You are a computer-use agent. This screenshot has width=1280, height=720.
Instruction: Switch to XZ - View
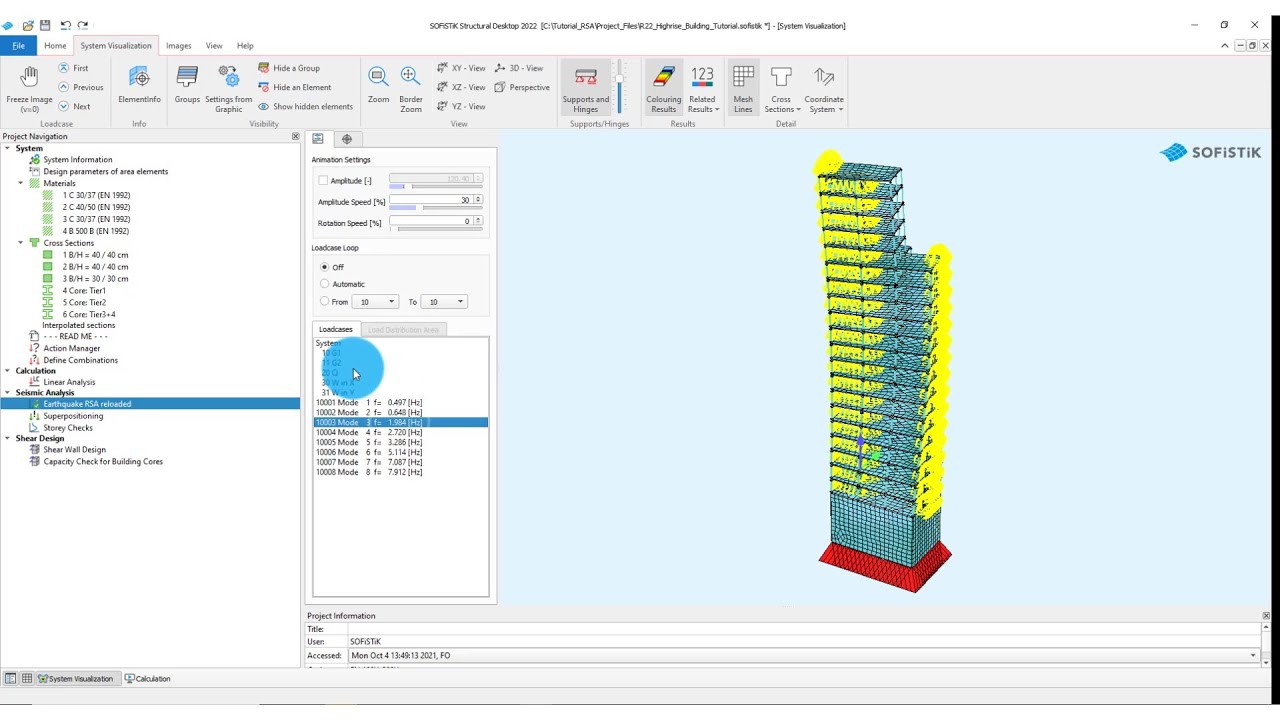[461, 87]
